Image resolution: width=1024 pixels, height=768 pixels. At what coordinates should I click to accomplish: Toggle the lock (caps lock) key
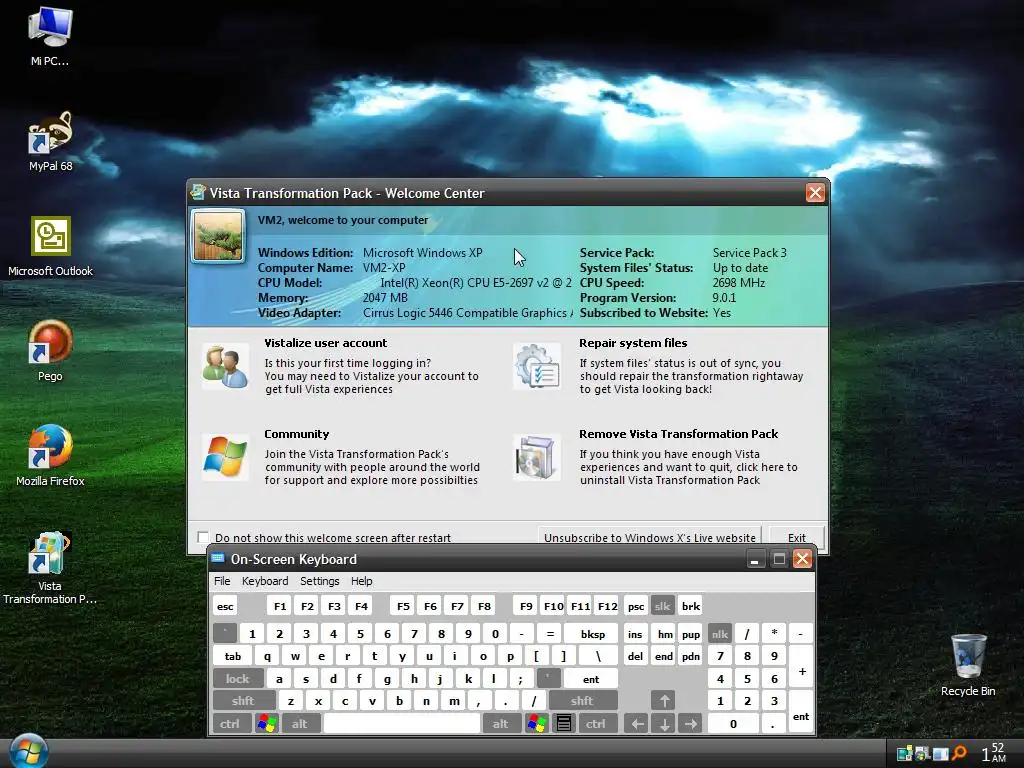tap(238, 679)
